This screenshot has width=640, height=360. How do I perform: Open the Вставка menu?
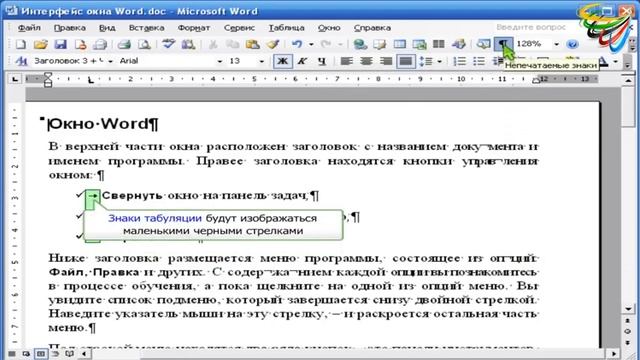(147, 28)
